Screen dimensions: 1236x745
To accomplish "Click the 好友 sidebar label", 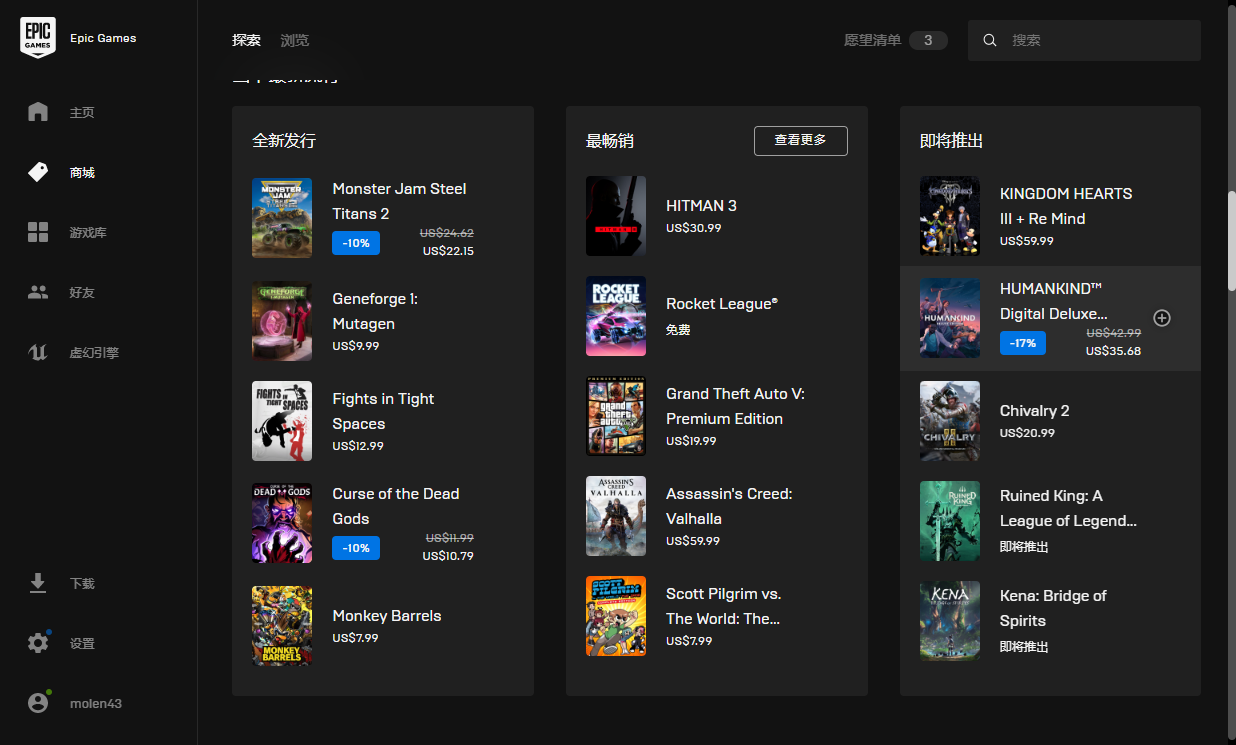I will tap(82, 293).
